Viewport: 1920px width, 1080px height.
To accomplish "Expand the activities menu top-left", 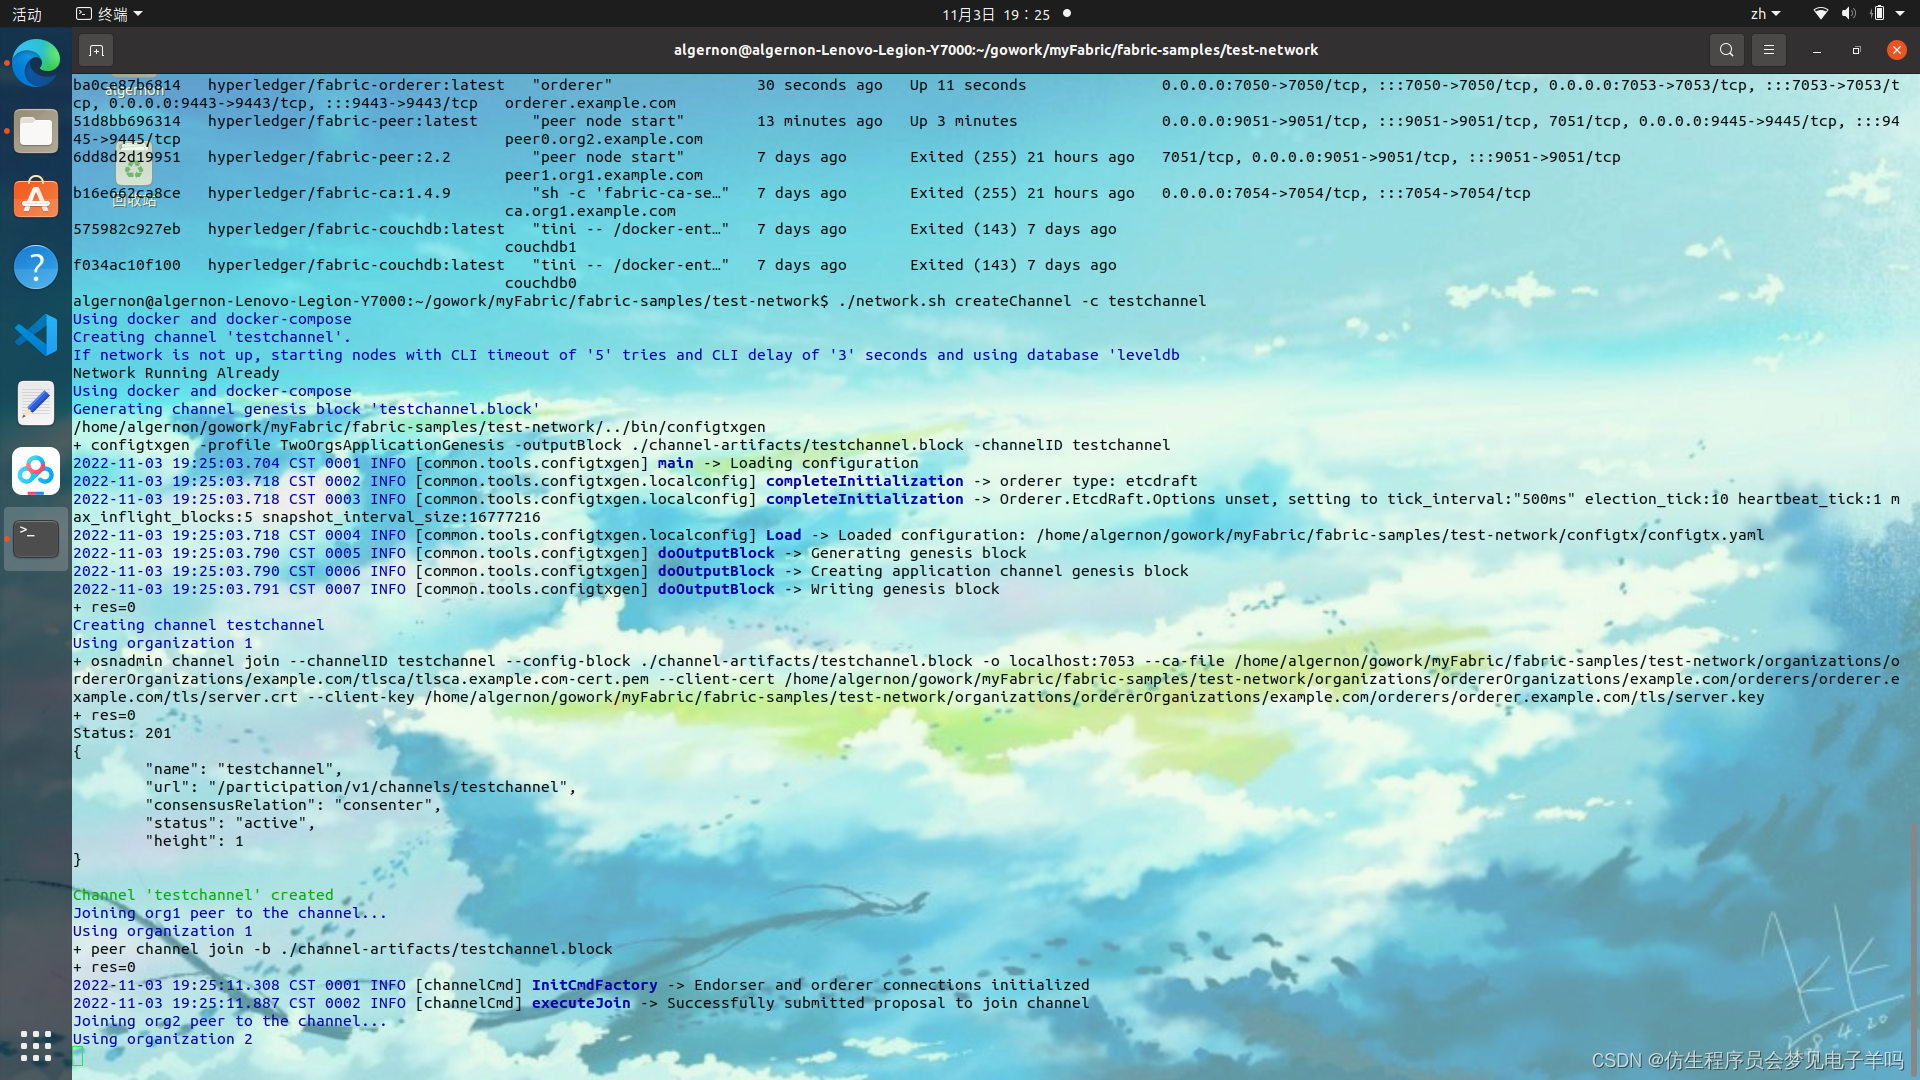I will pyautogui.click(x=36, y=13).
